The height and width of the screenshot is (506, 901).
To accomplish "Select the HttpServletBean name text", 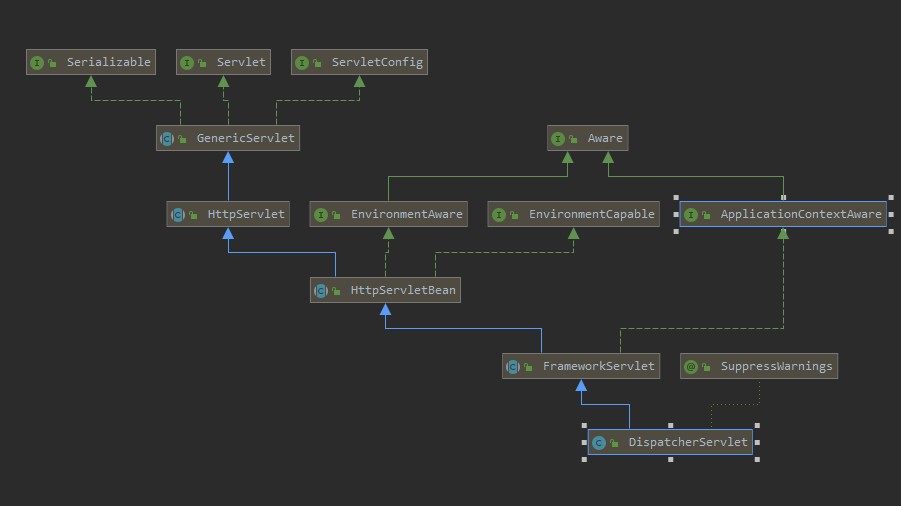I will click(402, 290).
